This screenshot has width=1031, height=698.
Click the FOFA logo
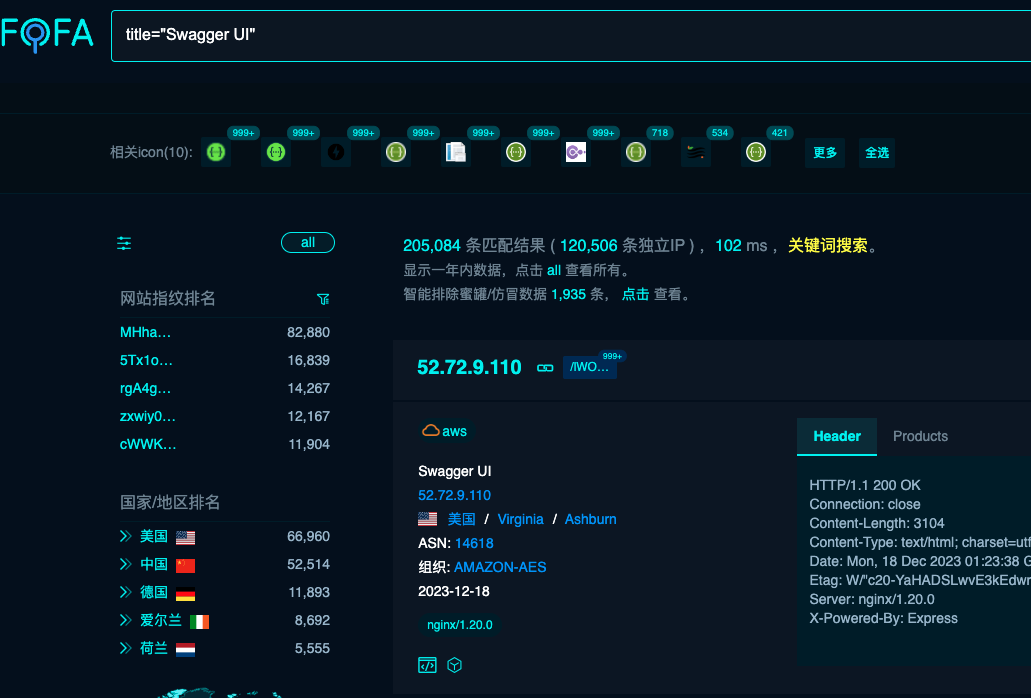[x=47, y=34]
